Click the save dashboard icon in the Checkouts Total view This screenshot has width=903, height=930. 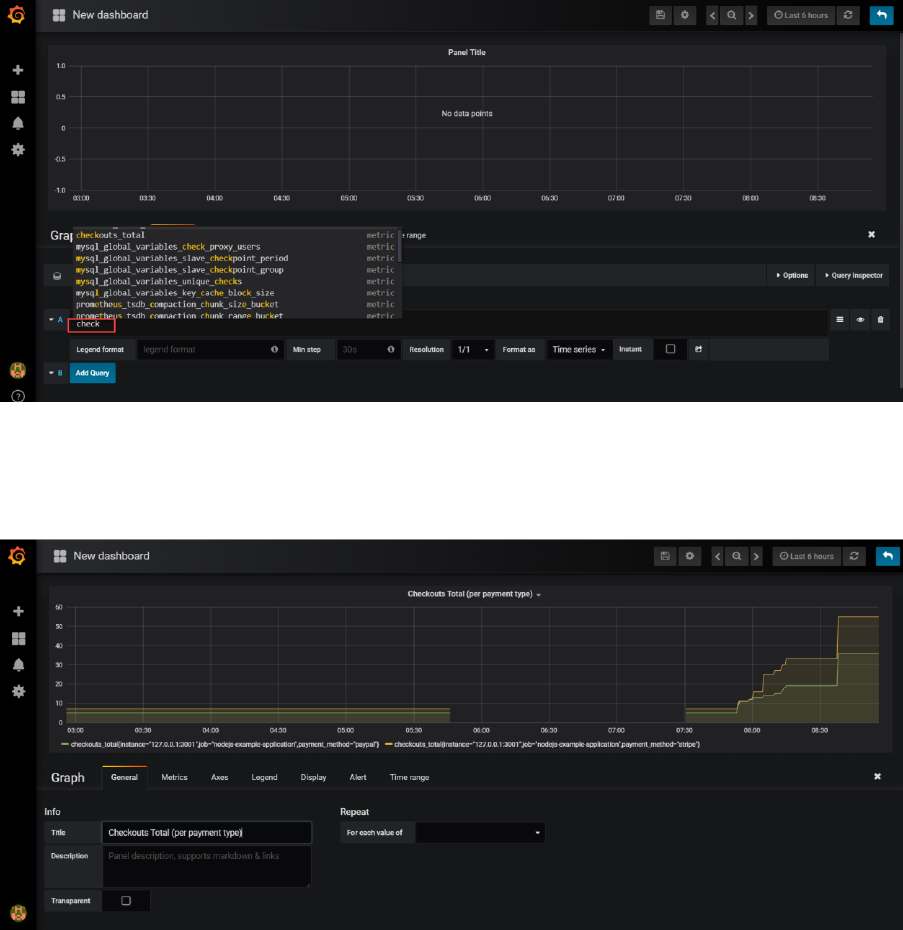coord(665,556)
